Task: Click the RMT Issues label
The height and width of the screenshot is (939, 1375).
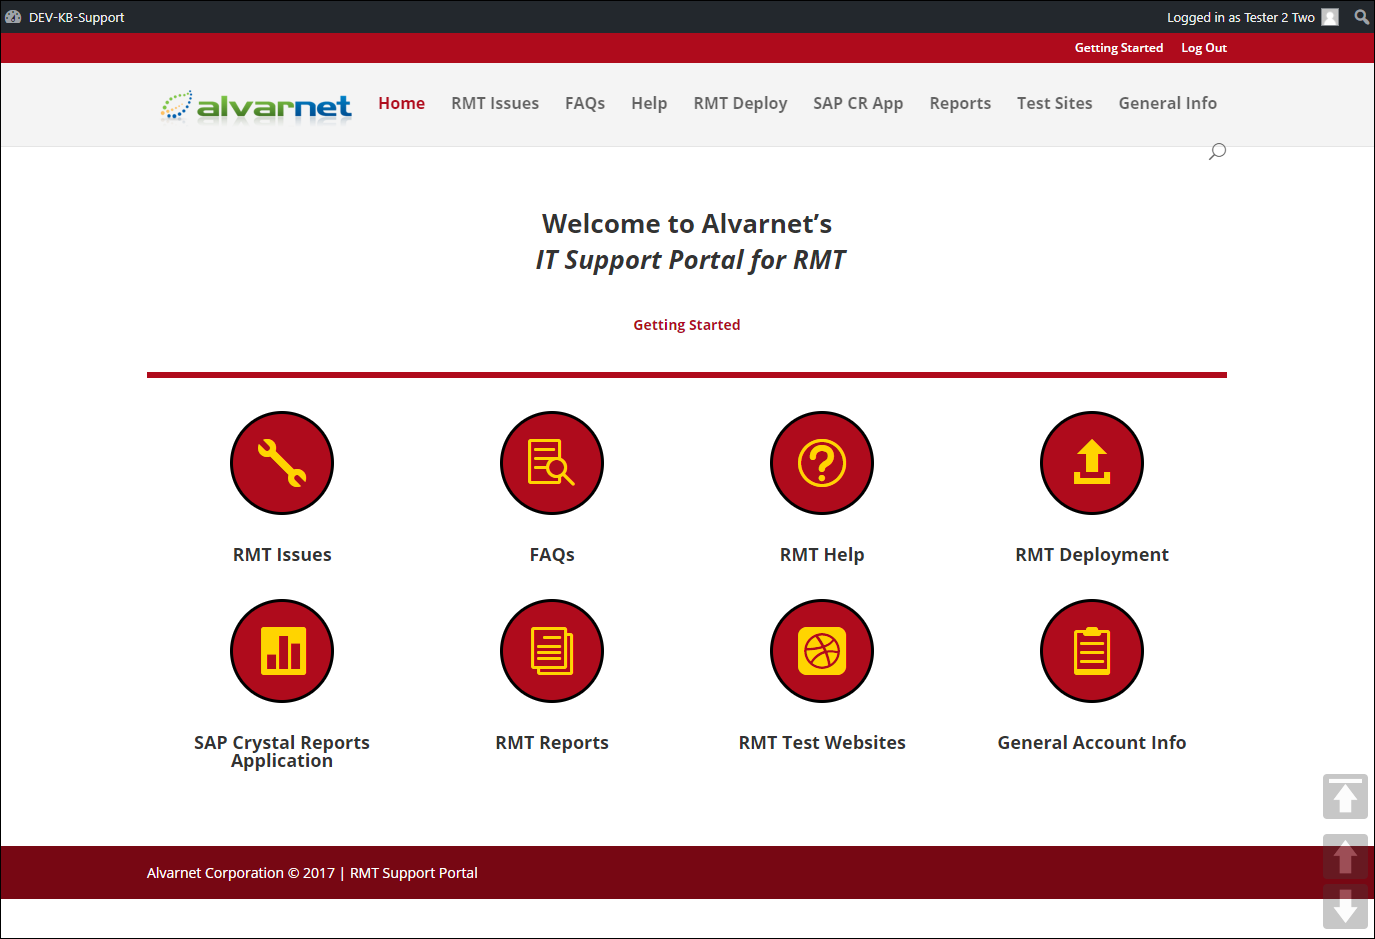Action: pyautogui.click(x=282, y=555)
